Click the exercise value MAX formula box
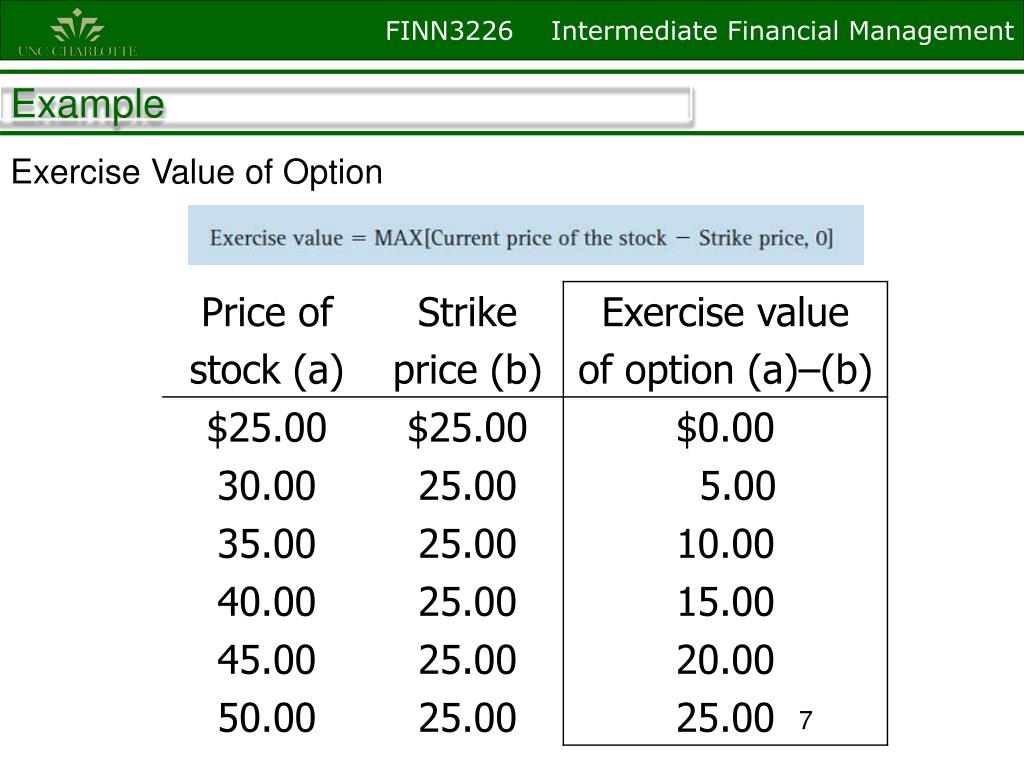The width and height of the screenshot is (1024, 768). [526, 235]
